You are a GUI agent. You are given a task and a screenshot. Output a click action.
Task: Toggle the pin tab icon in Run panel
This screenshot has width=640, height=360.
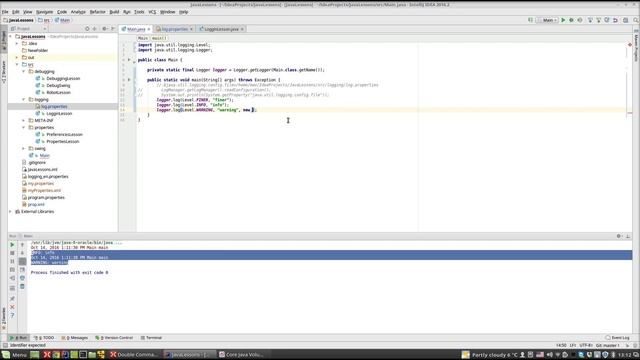tap(12, 299)
